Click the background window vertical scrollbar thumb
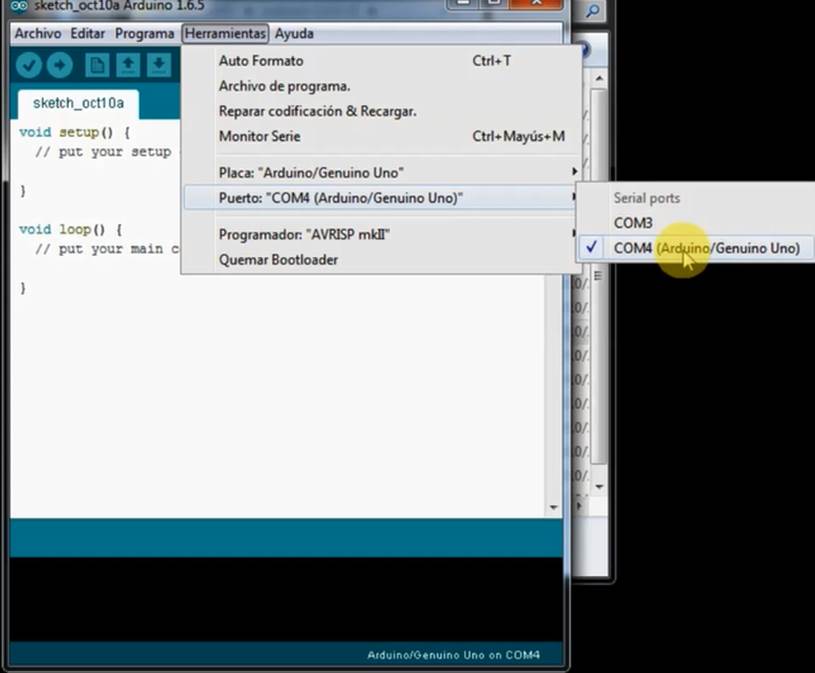The width and height of the screenshot is (815, 673). (x=599, y=275)
